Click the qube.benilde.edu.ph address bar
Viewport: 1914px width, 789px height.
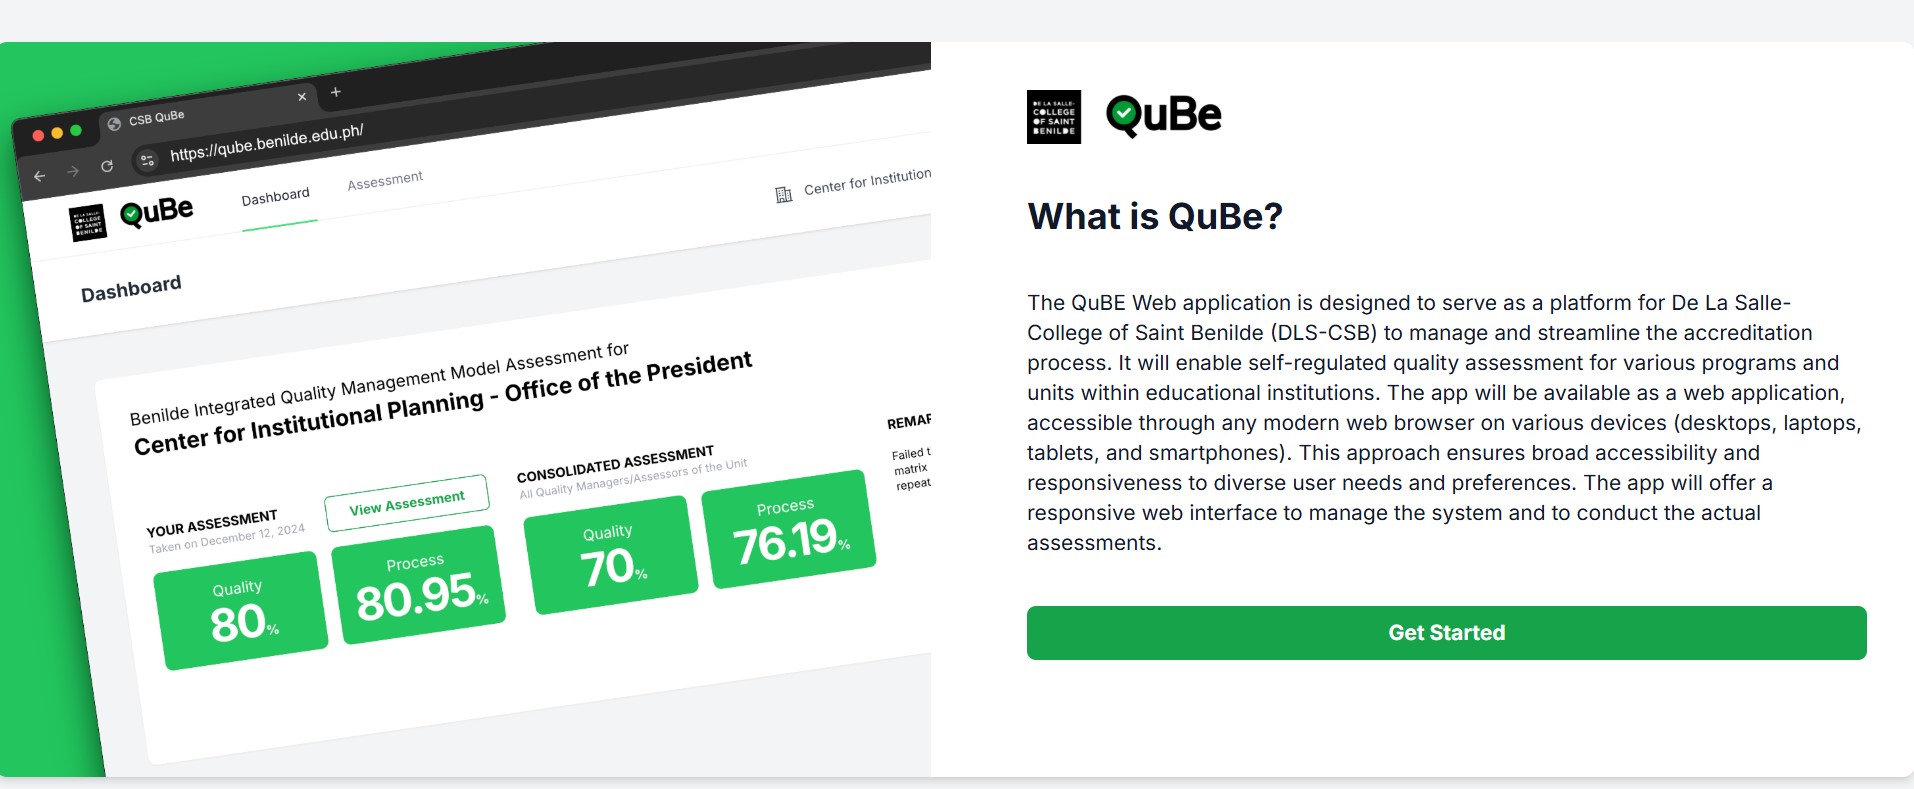(x=267, y=143)
